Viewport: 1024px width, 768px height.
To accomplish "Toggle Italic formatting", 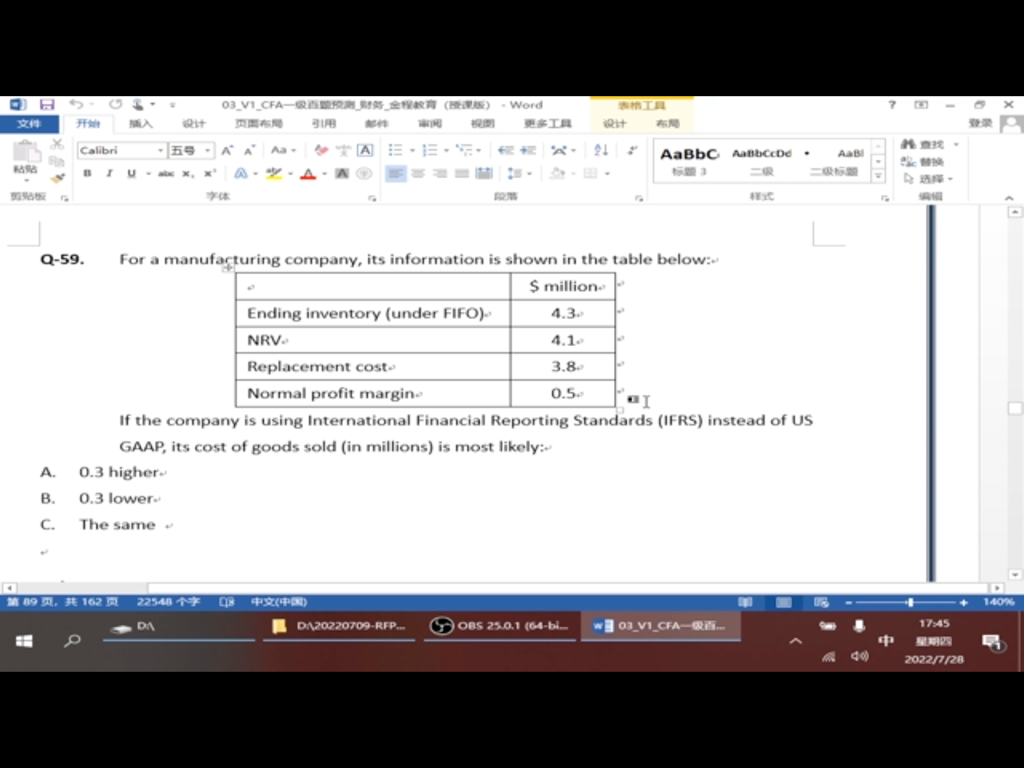I will click(x=109, y=173).
